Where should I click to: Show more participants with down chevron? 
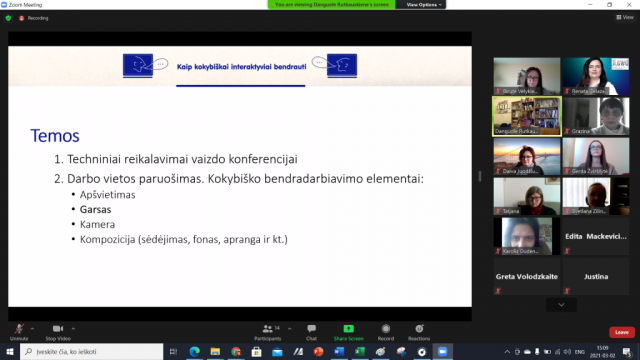point(561,305)
